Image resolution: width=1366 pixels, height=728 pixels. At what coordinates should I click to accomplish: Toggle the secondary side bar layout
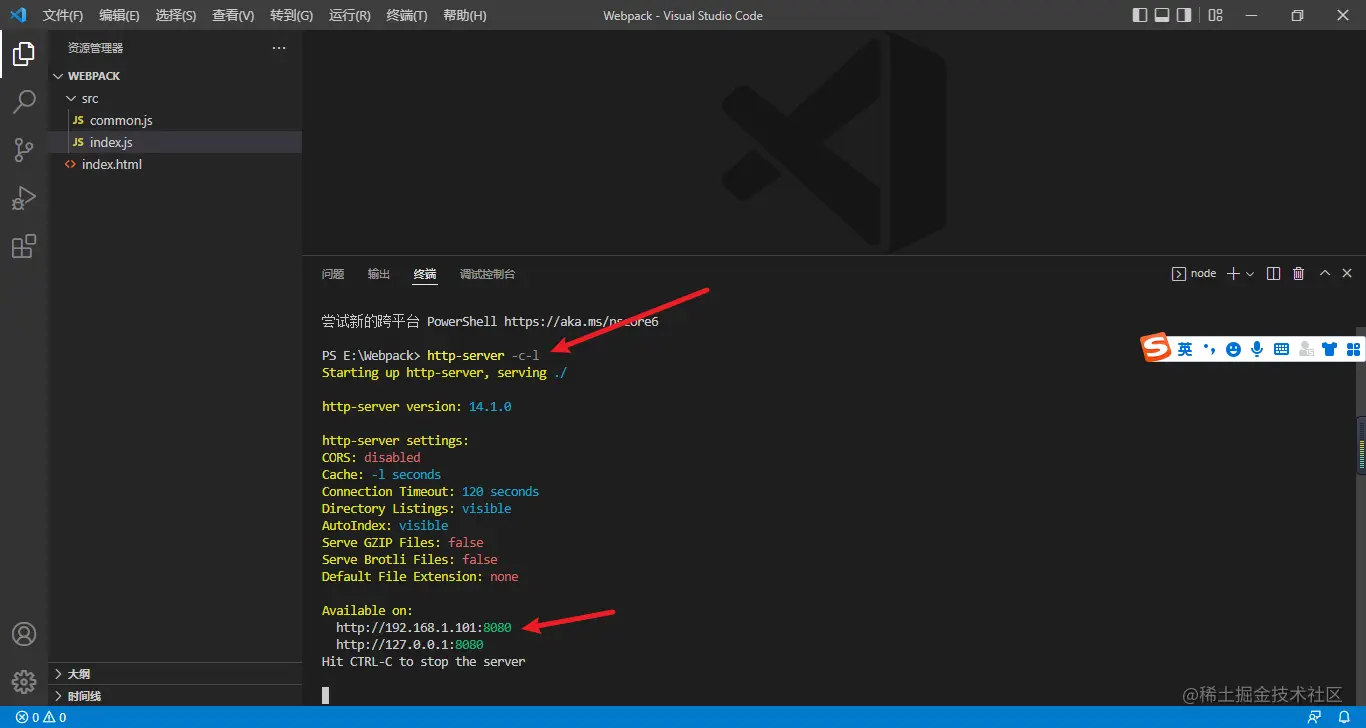(x=1184, y=15)
